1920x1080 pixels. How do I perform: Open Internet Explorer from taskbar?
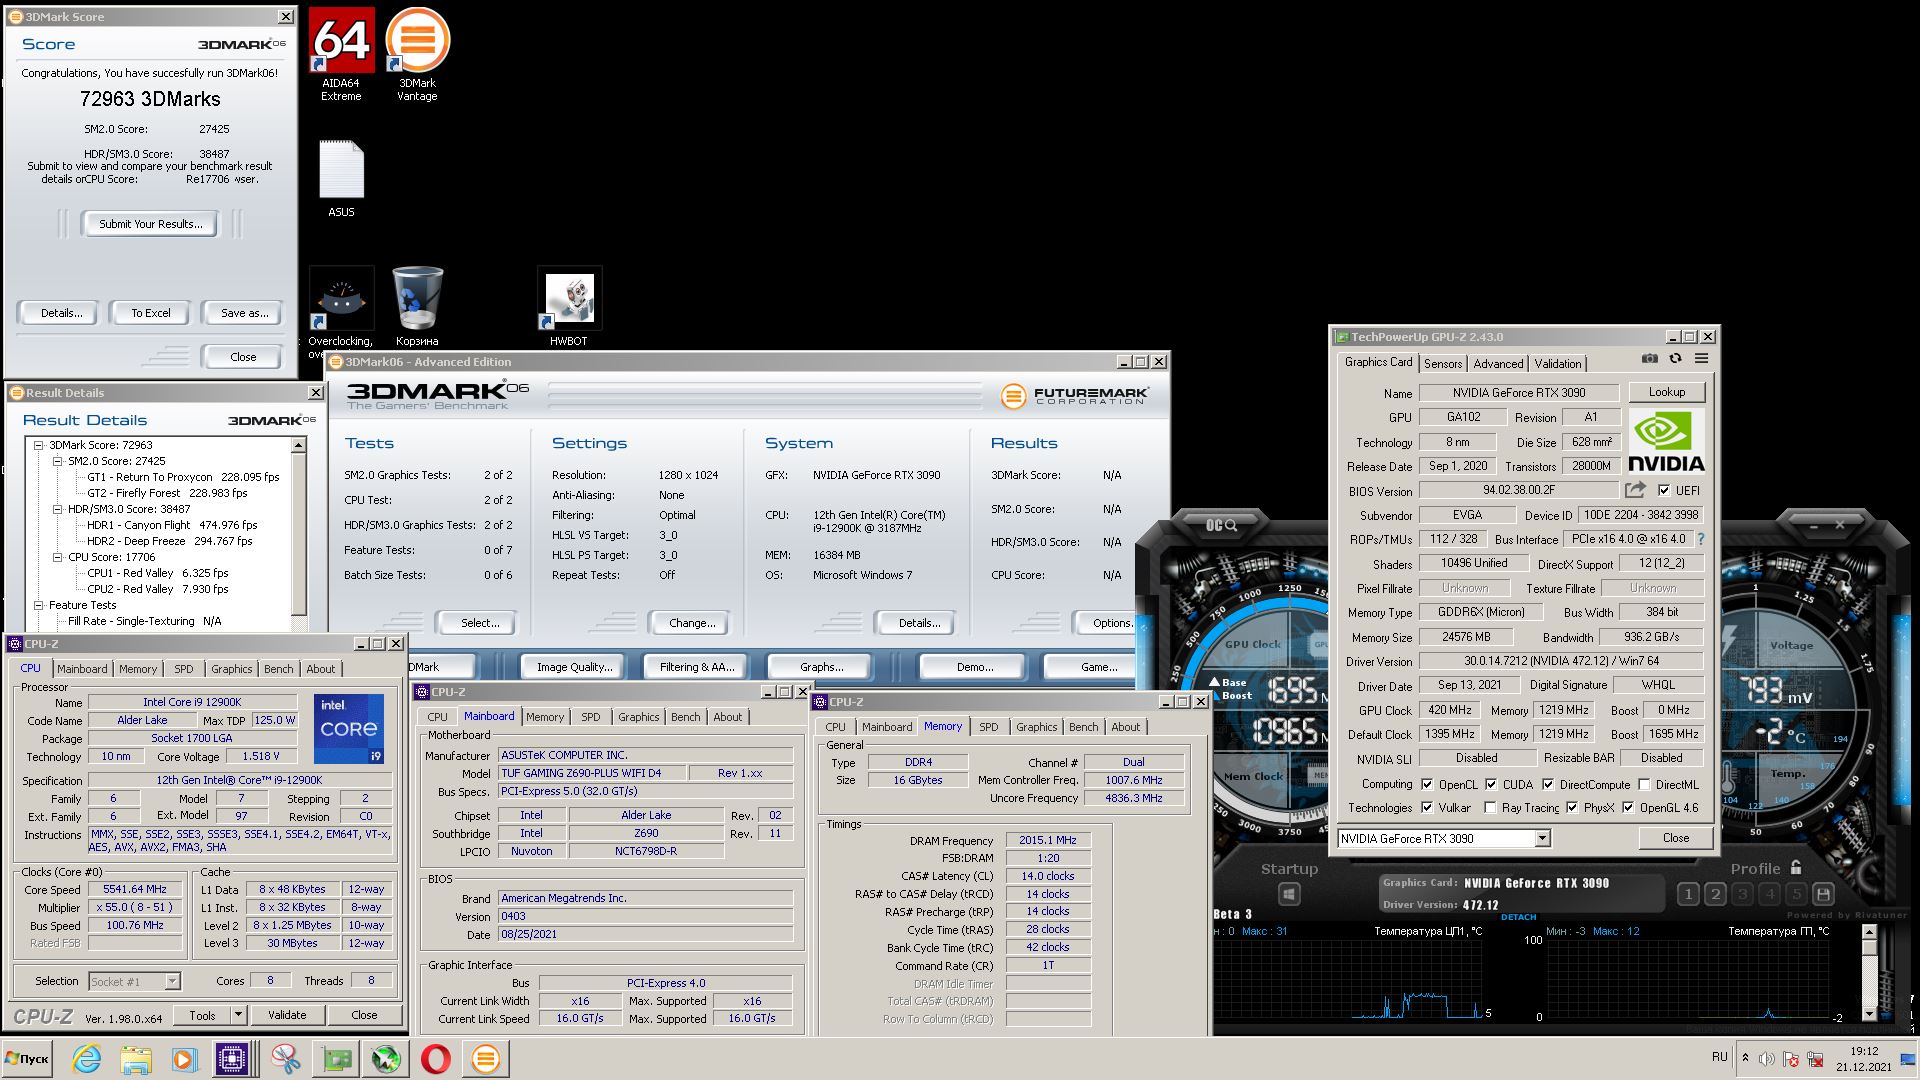[x=87, y=1059]
